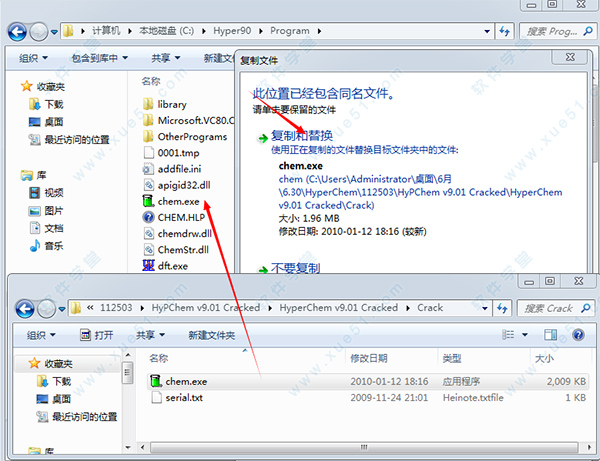This screenshot has height=461, width=600.
Task: Select the Microsoft.VC80 folder
Action: (188, 121)
